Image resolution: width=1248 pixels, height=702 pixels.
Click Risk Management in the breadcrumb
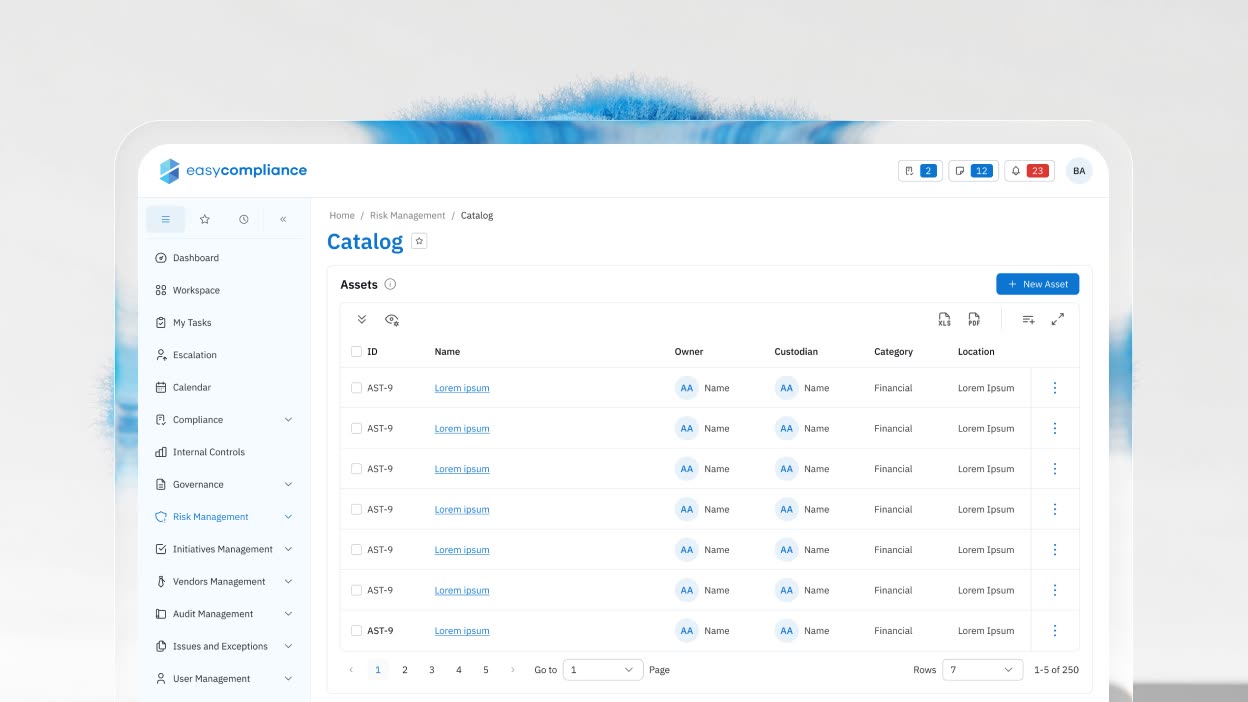pyautogui.click(x=407, y=216)
